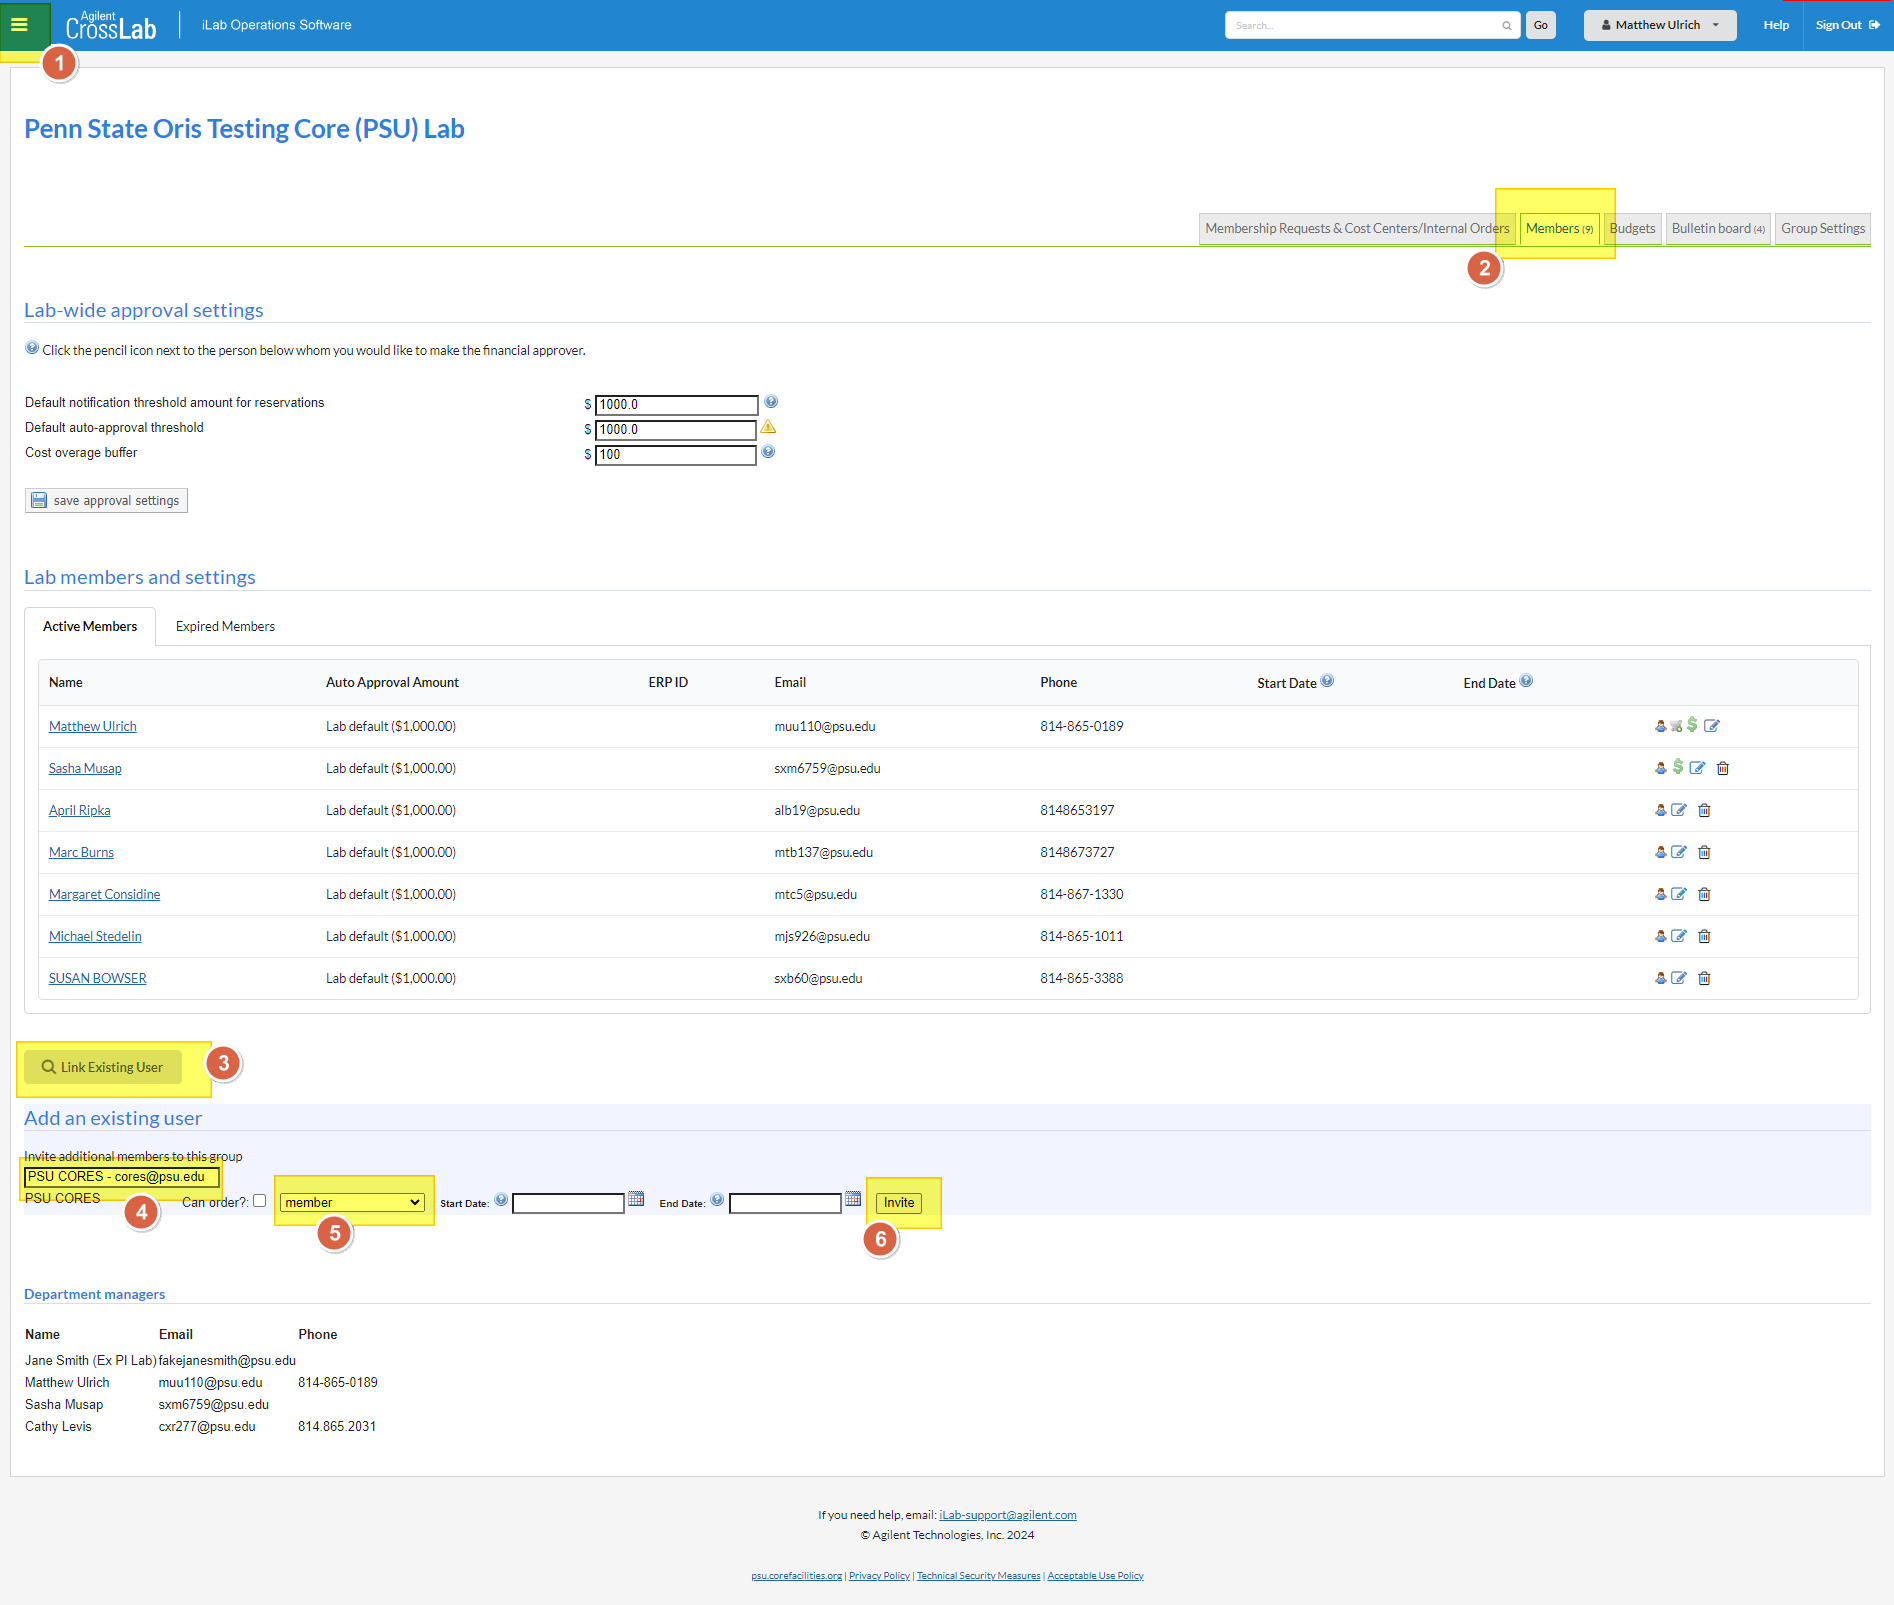The width and height of the screenshot is (1894, 1605).
Task: Open the April Ripka name link
Action: pyautogui.click(x=80, y=811)
